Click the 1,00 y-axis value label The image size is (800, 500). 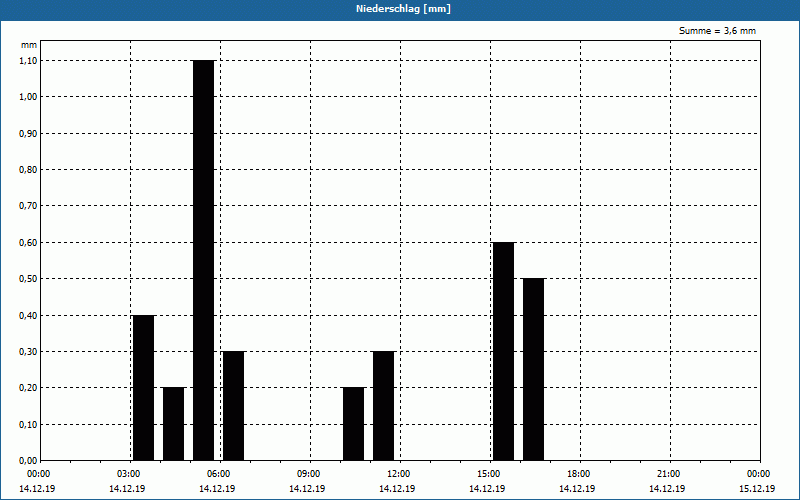[x=28, y=97]
